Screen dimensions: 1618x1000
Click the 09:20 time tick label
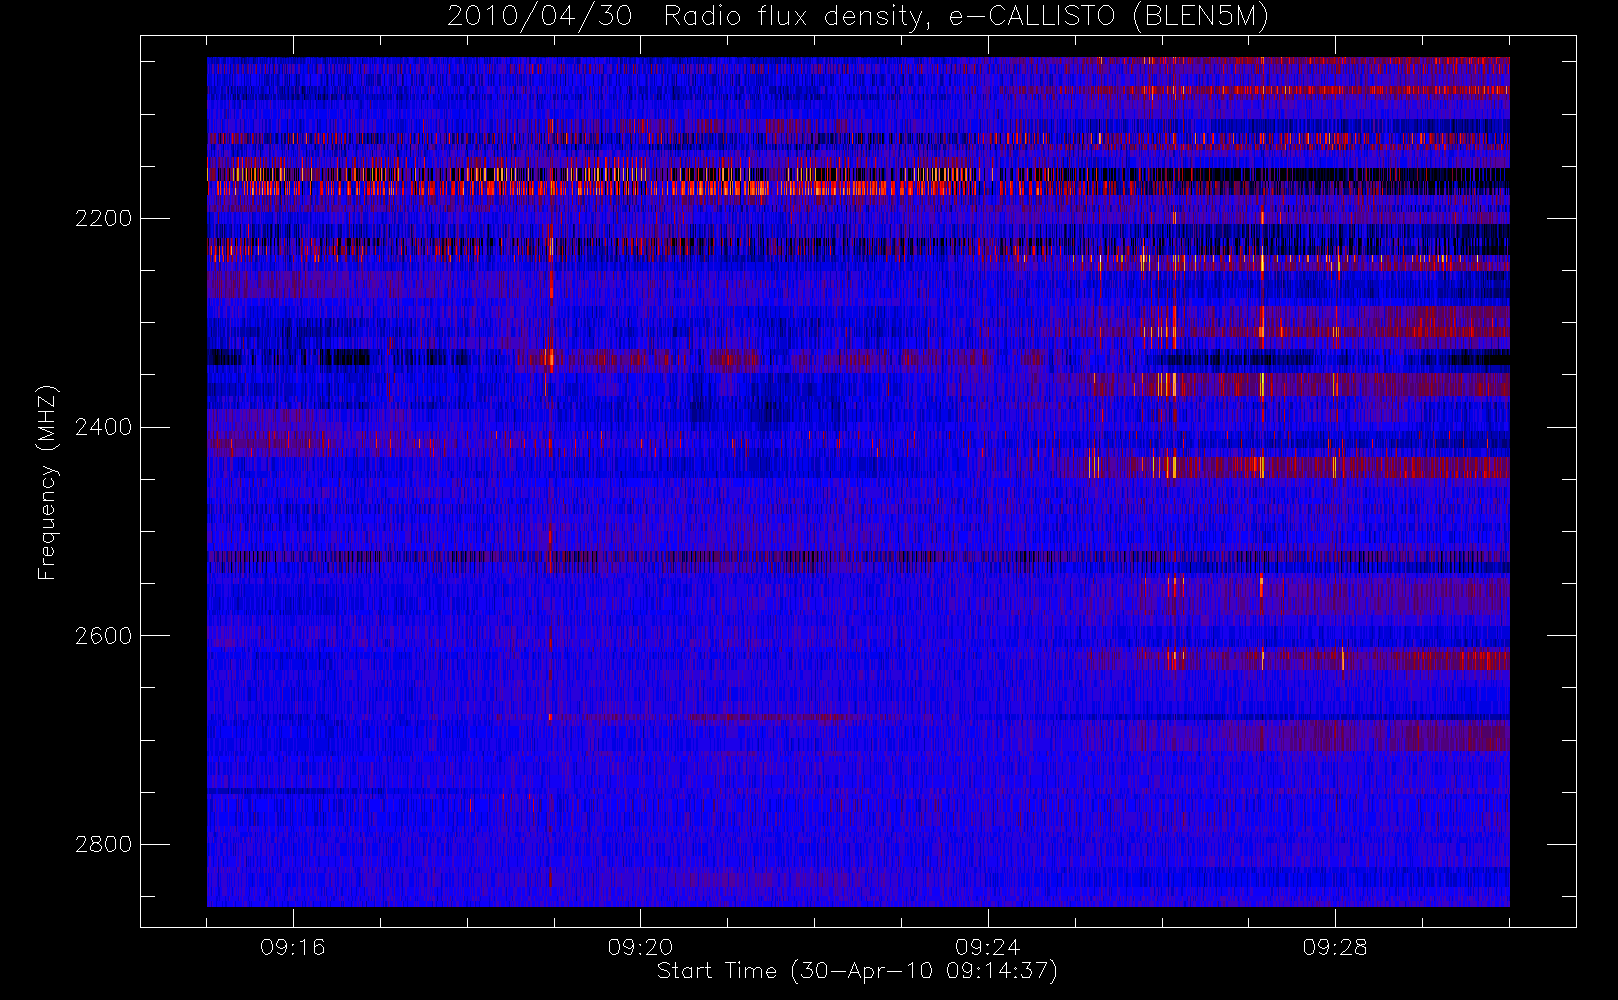(640, 947)
